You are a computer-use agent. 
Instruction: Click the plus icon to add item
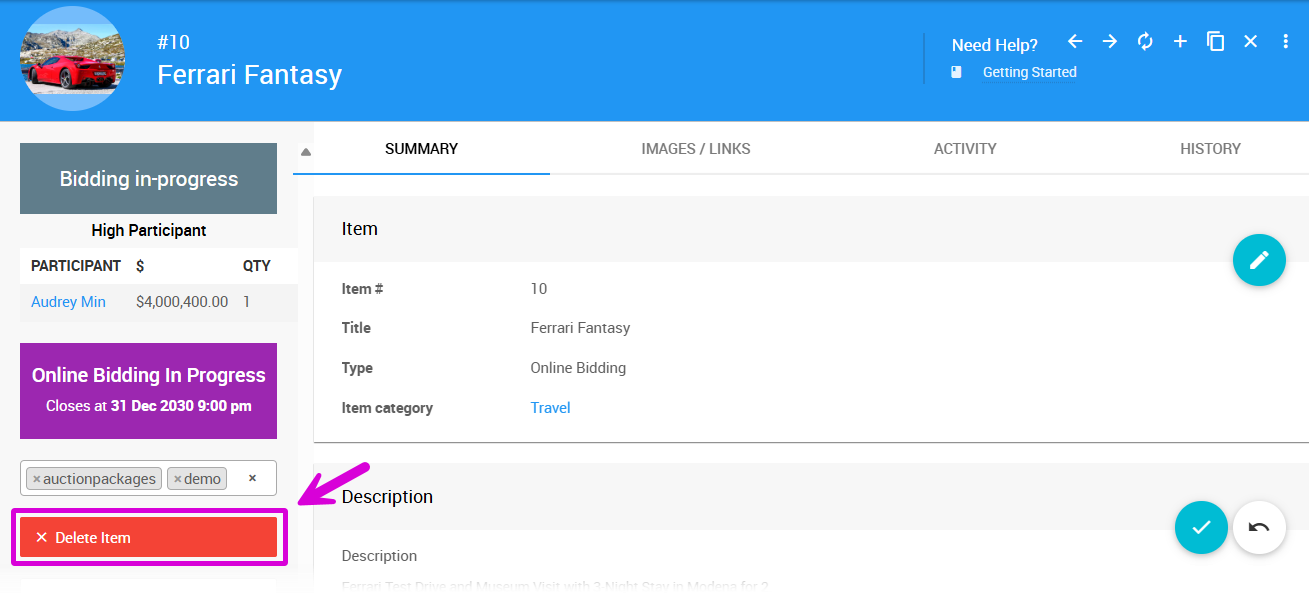click(x=1180, y=41)
